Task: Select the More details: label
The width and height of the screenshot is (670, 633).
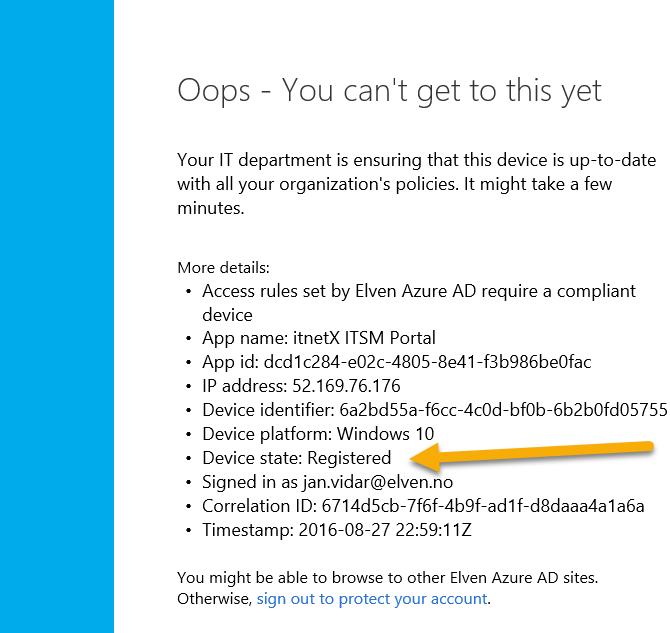Action: (x=223, y=268)
